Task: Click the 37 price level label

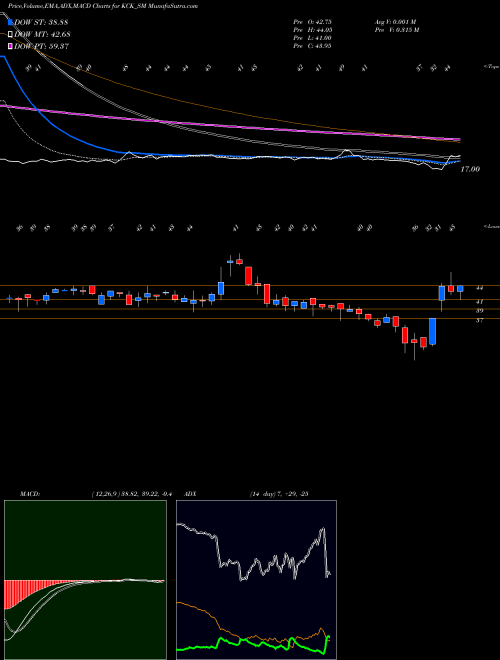Action: tap(479, 320)
